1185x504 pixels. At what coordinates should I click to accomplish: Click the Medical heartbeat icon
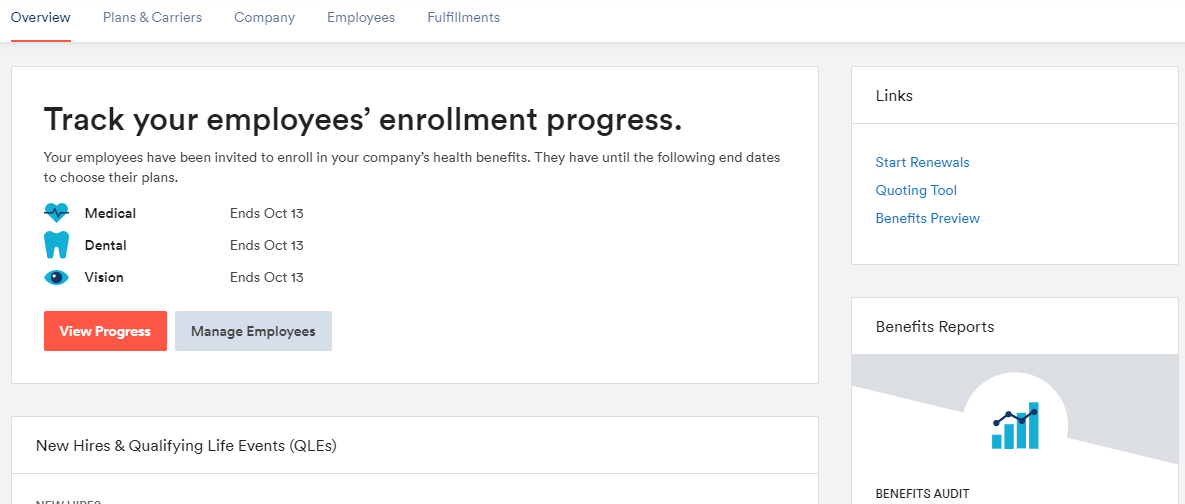coord(57,213)
